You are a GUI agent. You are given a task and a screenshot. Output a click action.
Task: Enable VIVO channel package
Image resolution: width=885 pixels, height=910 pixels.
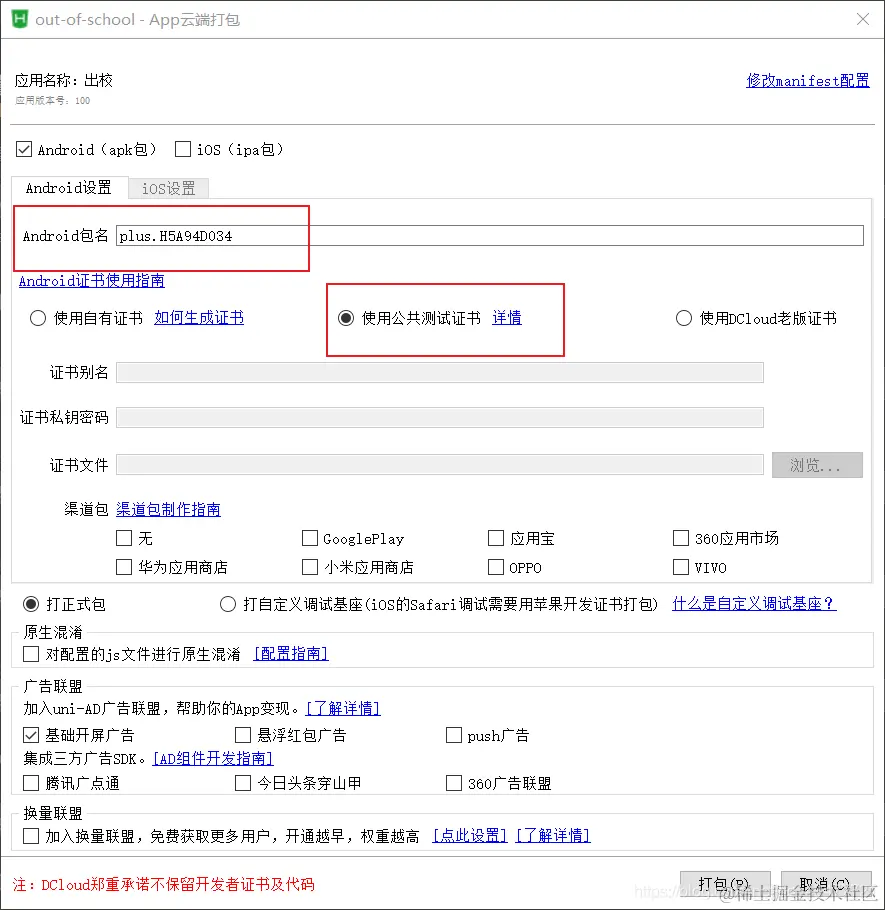pos(682,567)
